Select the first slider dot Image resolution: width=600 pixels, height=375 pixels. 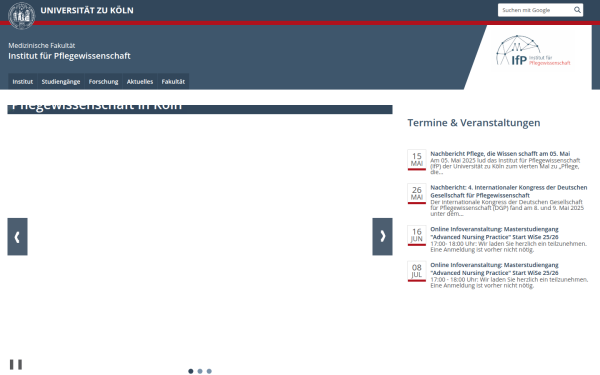click(191, 371)
